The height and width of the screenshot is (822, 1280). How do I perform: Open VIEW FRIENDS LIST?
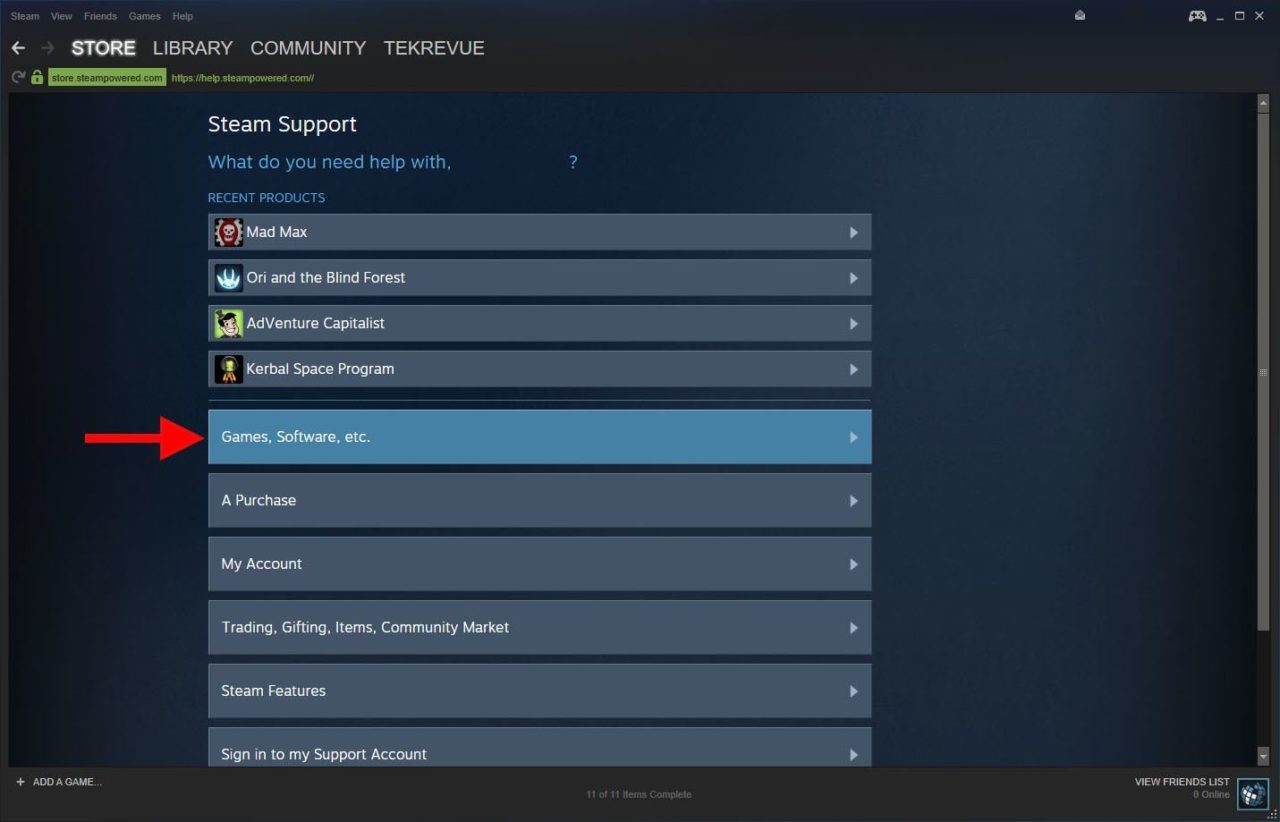(1182, 782)
